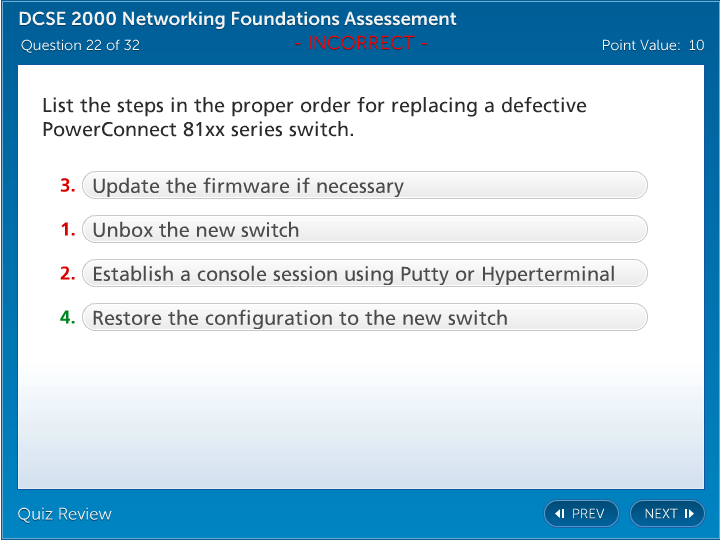Click the green number 4 beside Restore step
720x542 pixels.
click(x=68, y=318)
